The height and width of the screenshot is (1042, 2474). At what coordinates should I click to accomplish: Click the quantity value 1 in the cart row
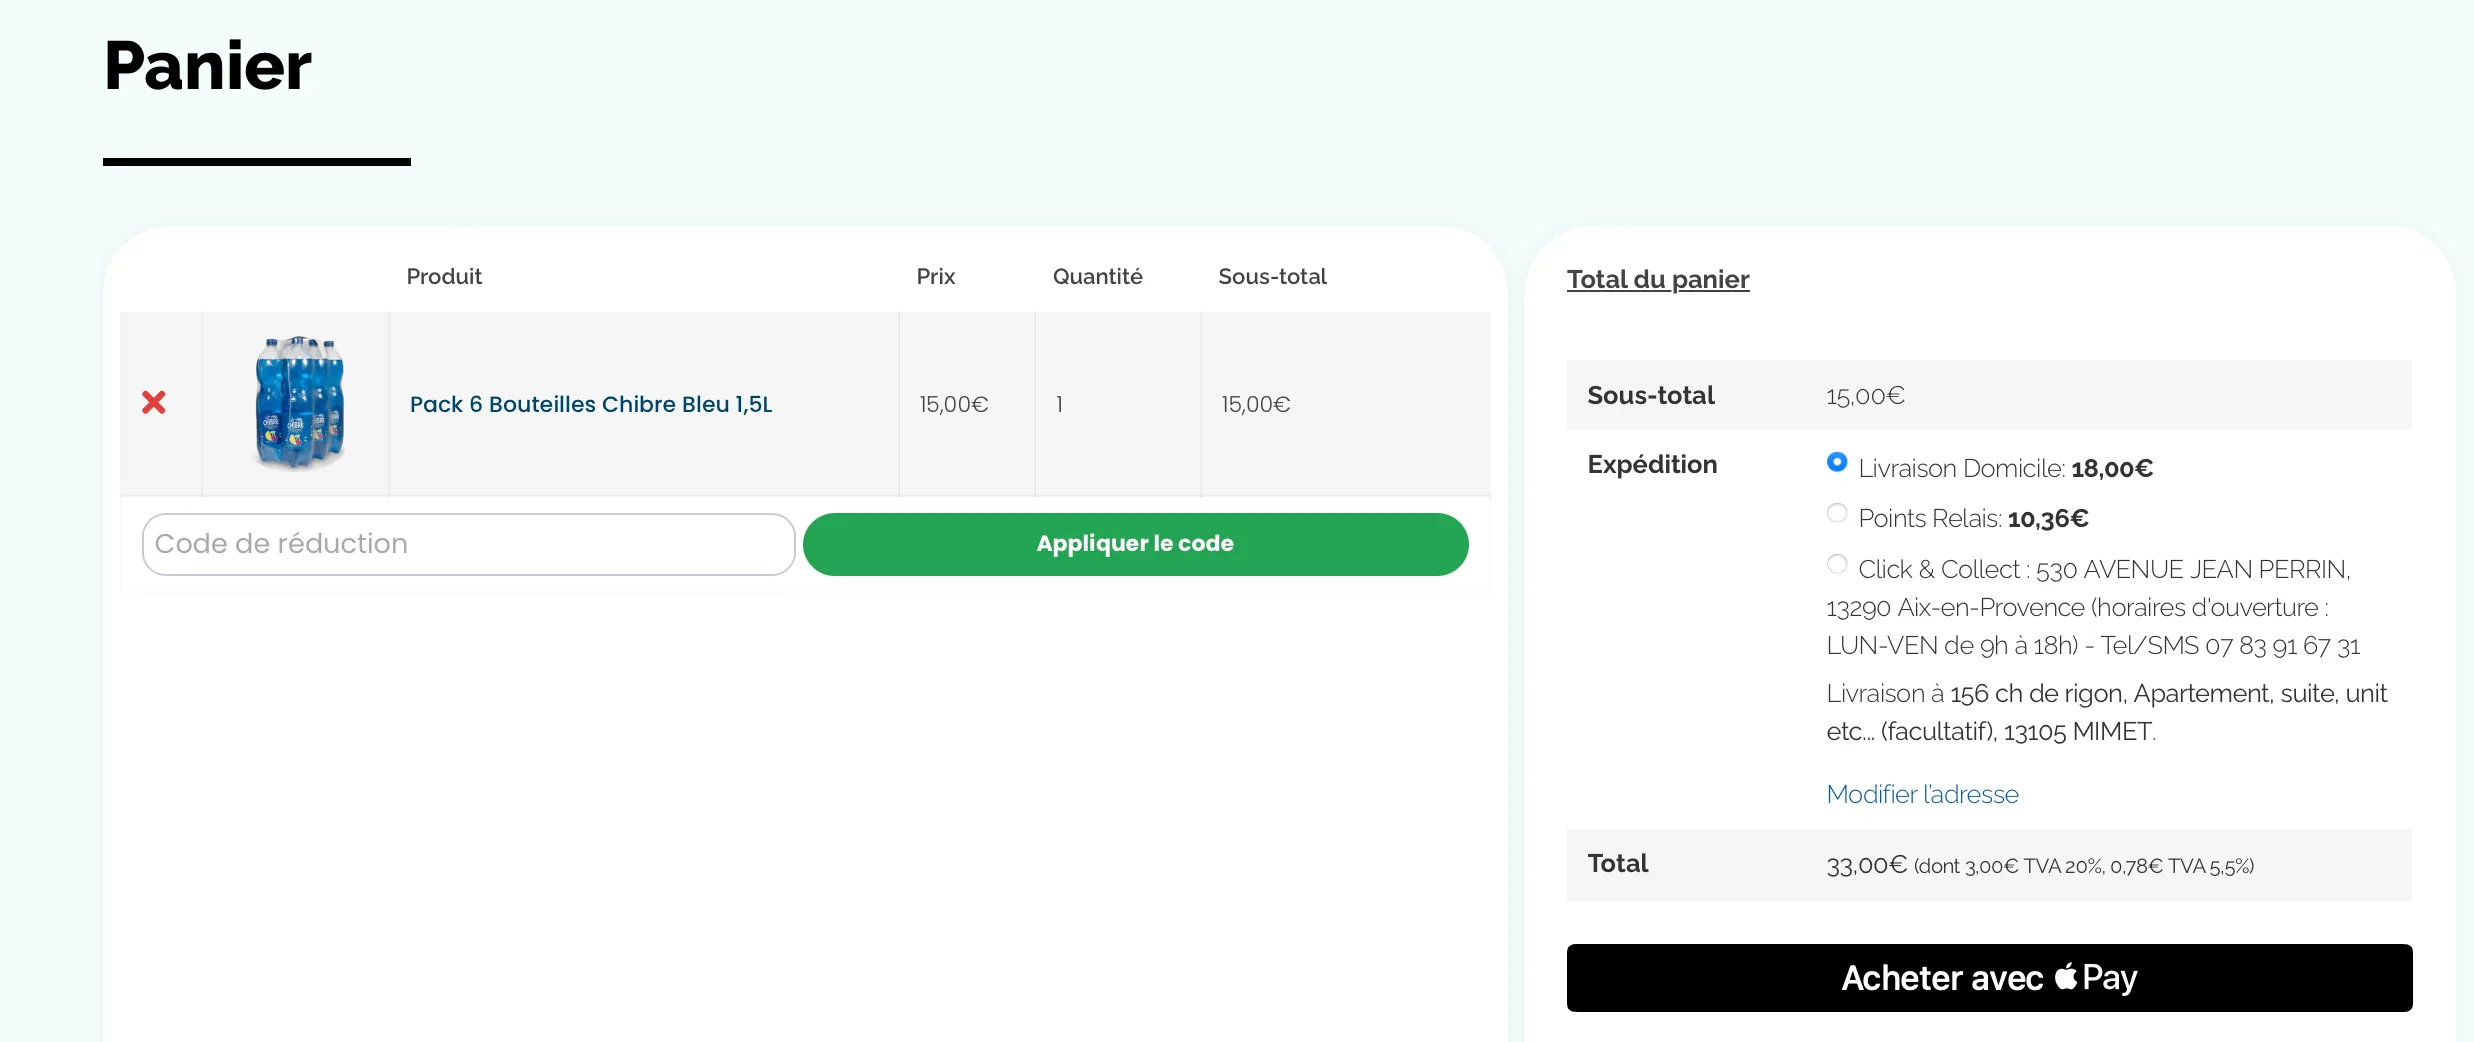pos(1059,404)
